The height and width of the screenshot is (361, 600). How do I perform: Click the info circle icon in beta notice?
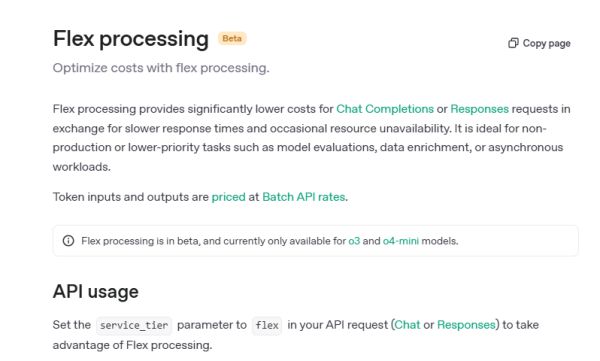(x=68, y=241)
